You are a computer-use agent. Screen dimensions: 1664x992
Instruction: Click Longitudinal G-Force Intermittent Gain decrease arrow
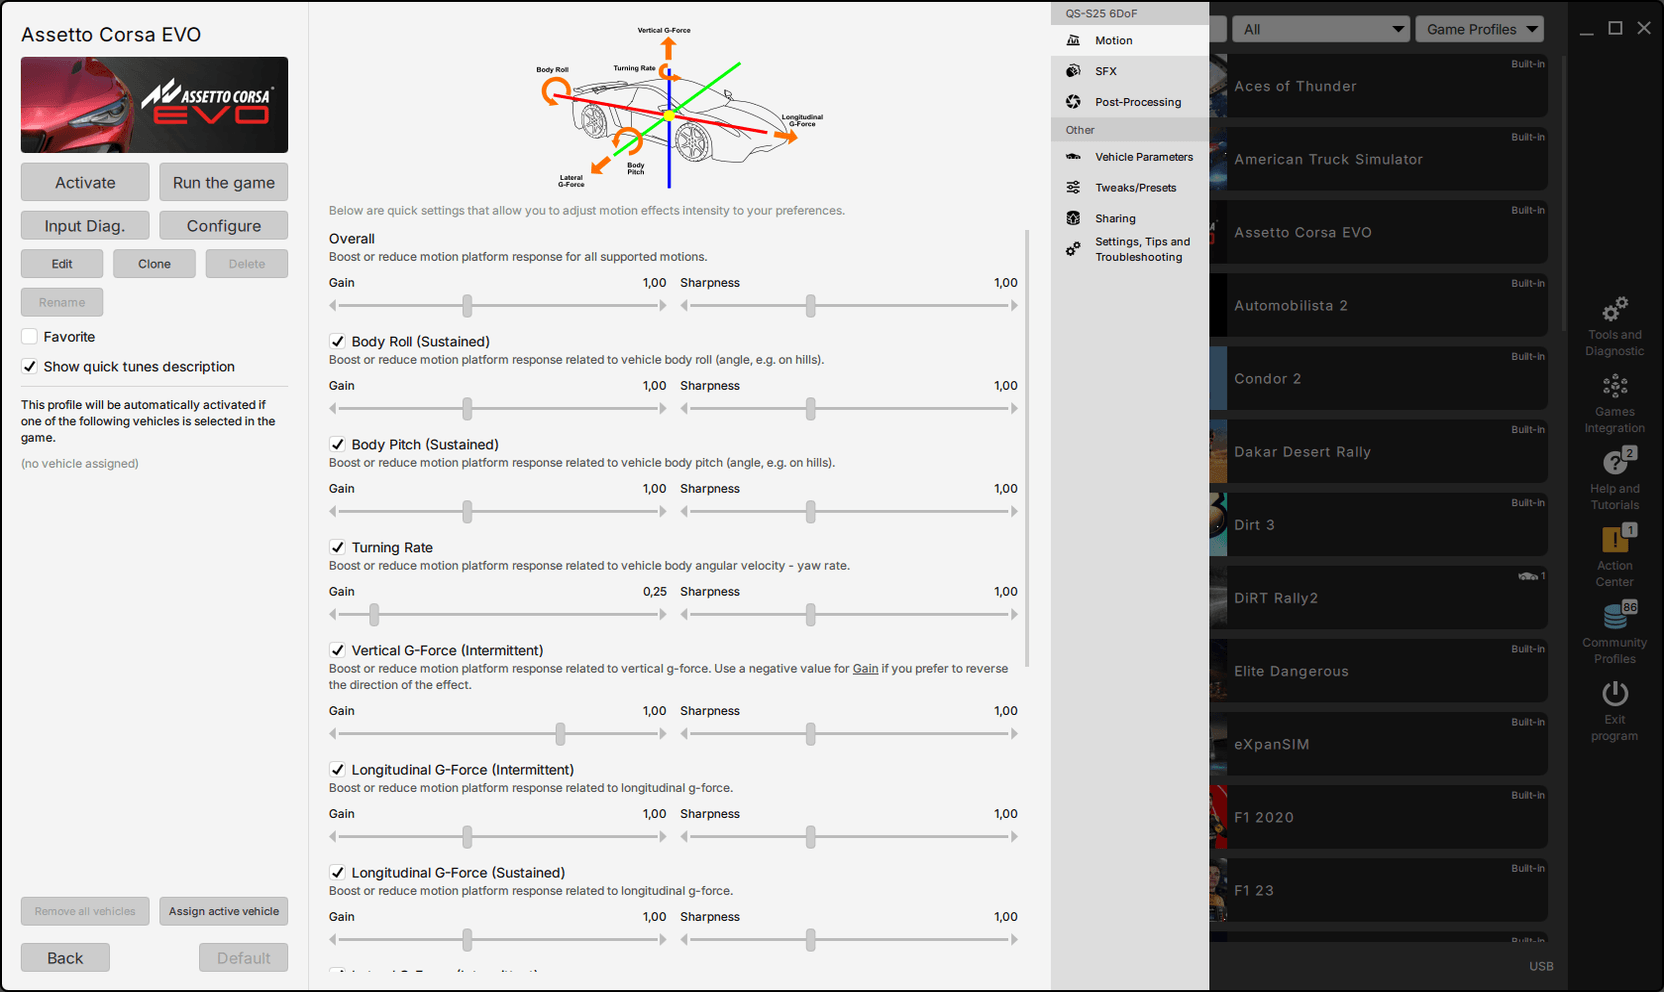(x=333, y=837)
